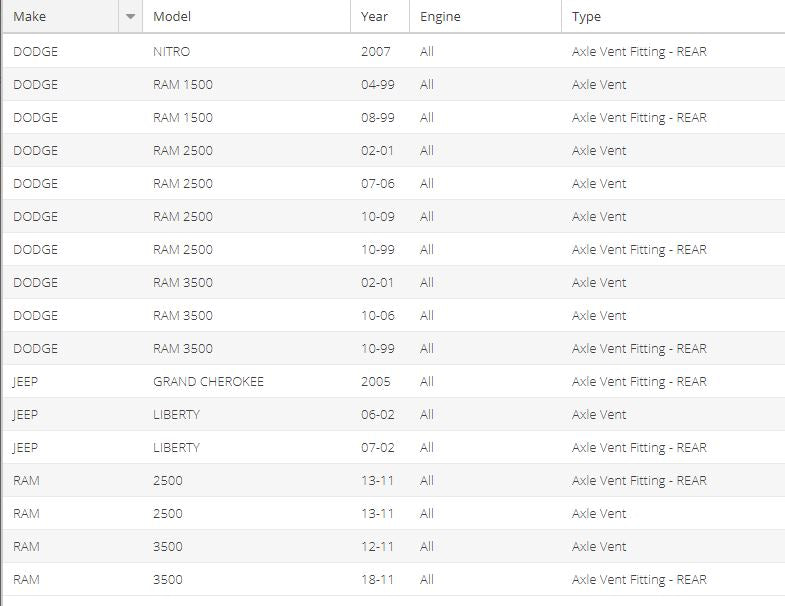Click Axle Vent Fitting - REAR for Grand Cherokee
This screenshot has width=785, height=606.
pyautogui.click(x=639, y=382)
